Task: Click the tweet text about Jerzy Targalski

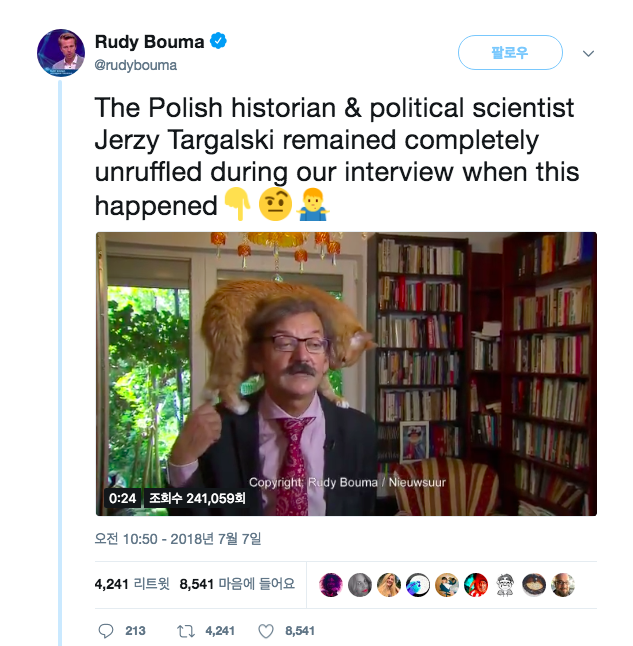Action: 336,156
